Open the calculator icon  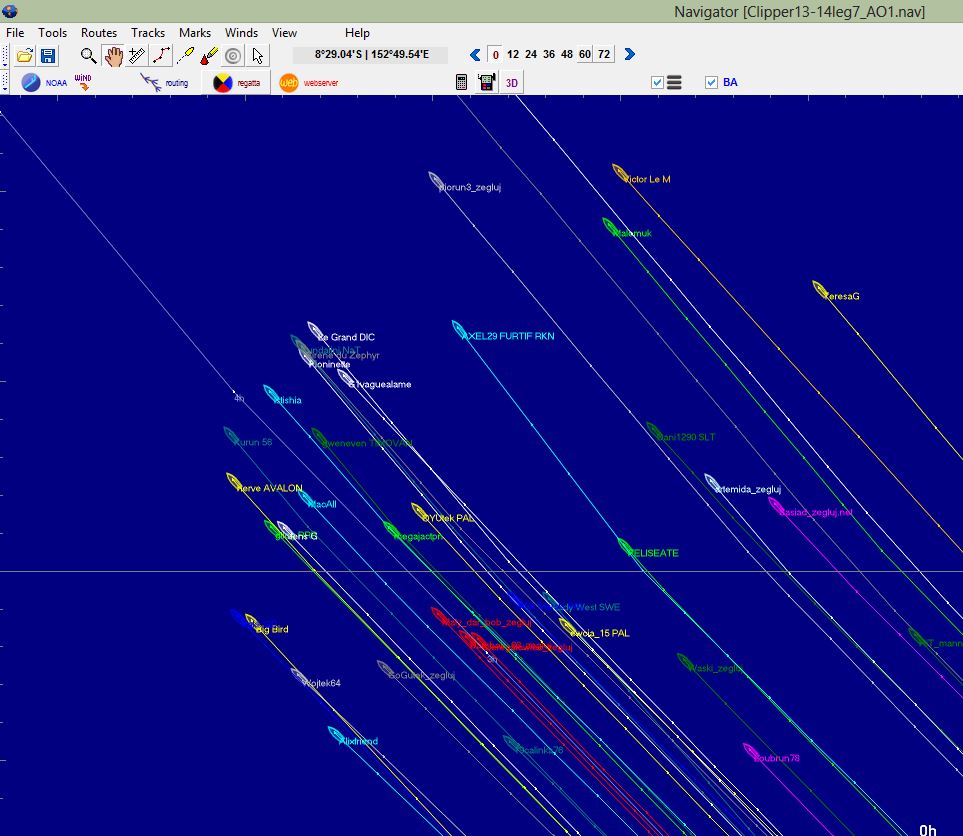[x=462, y=82]
